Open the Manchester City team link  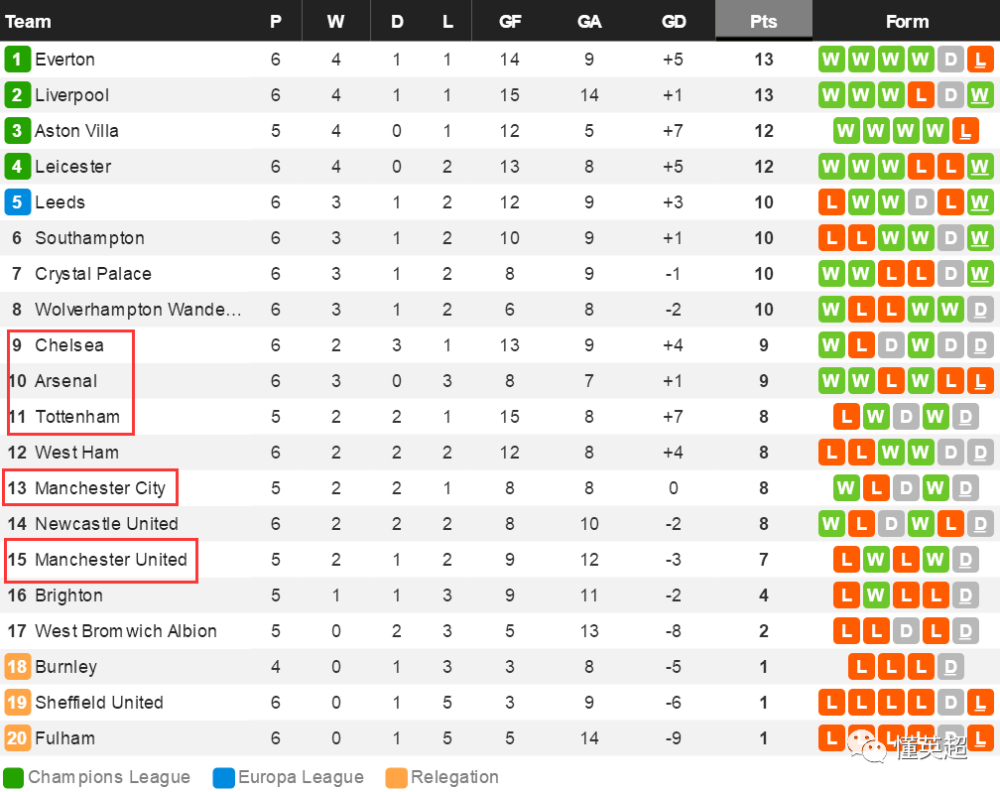[100, 488]
